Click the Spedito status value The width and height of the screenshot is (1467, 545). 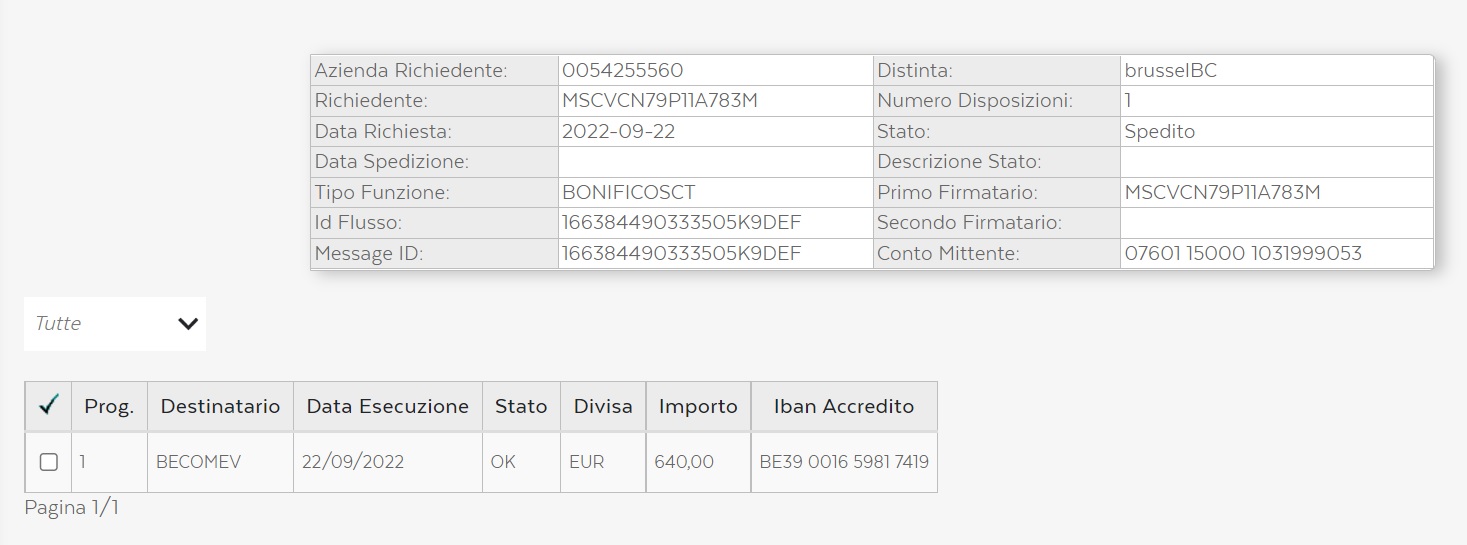click(1159, 132)
